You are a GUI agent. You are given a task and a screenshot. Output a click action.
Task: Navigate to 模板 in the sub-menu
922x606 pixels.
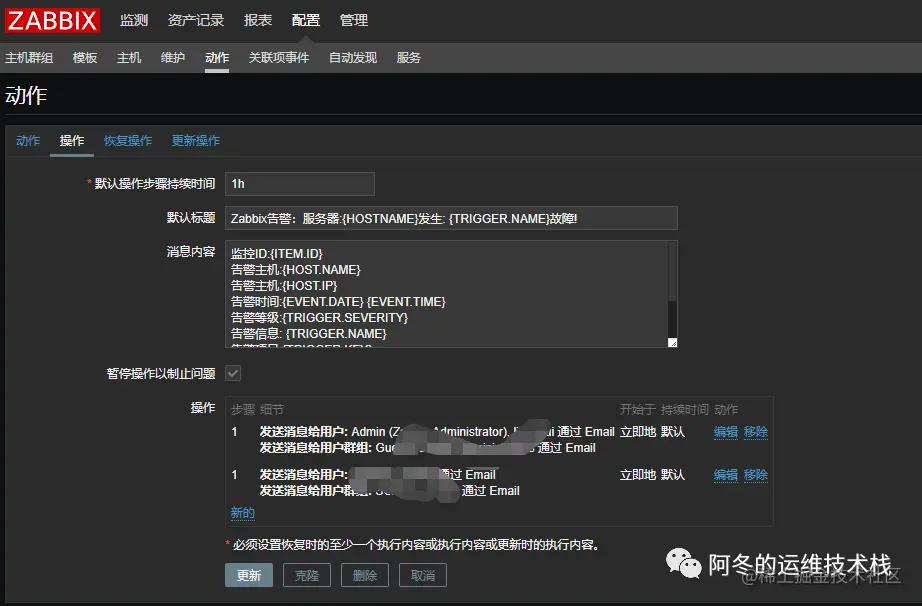tap(84, 57)
